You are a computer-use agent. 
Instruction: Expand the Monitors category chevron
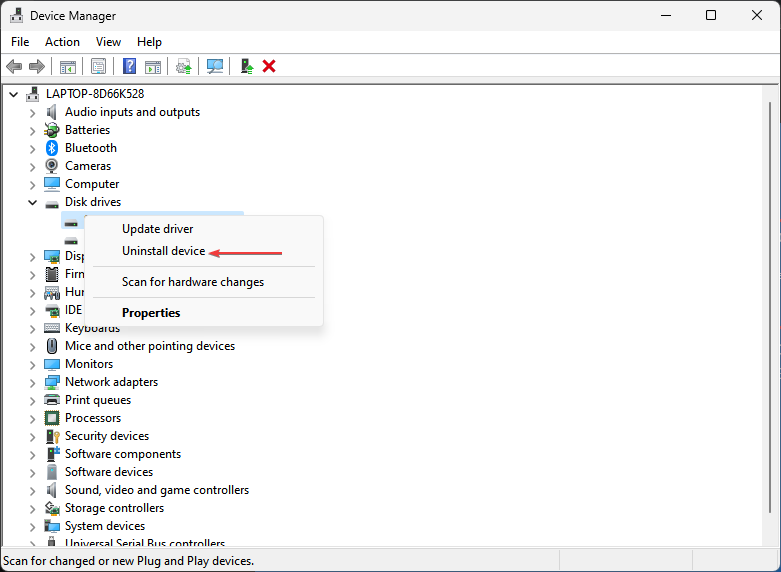[32, 365]
